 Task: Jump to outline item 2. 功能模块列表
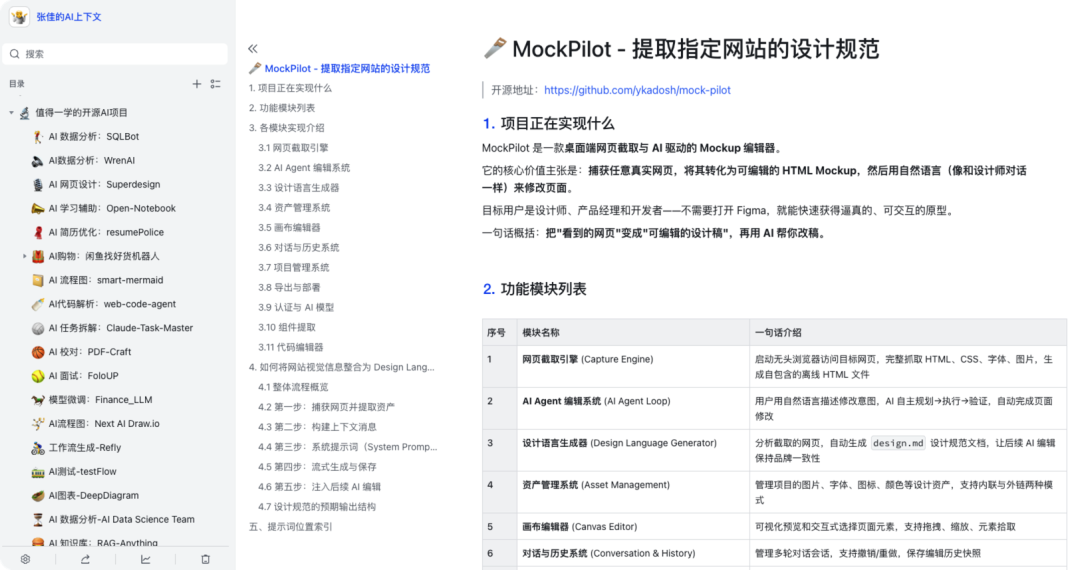282,108
